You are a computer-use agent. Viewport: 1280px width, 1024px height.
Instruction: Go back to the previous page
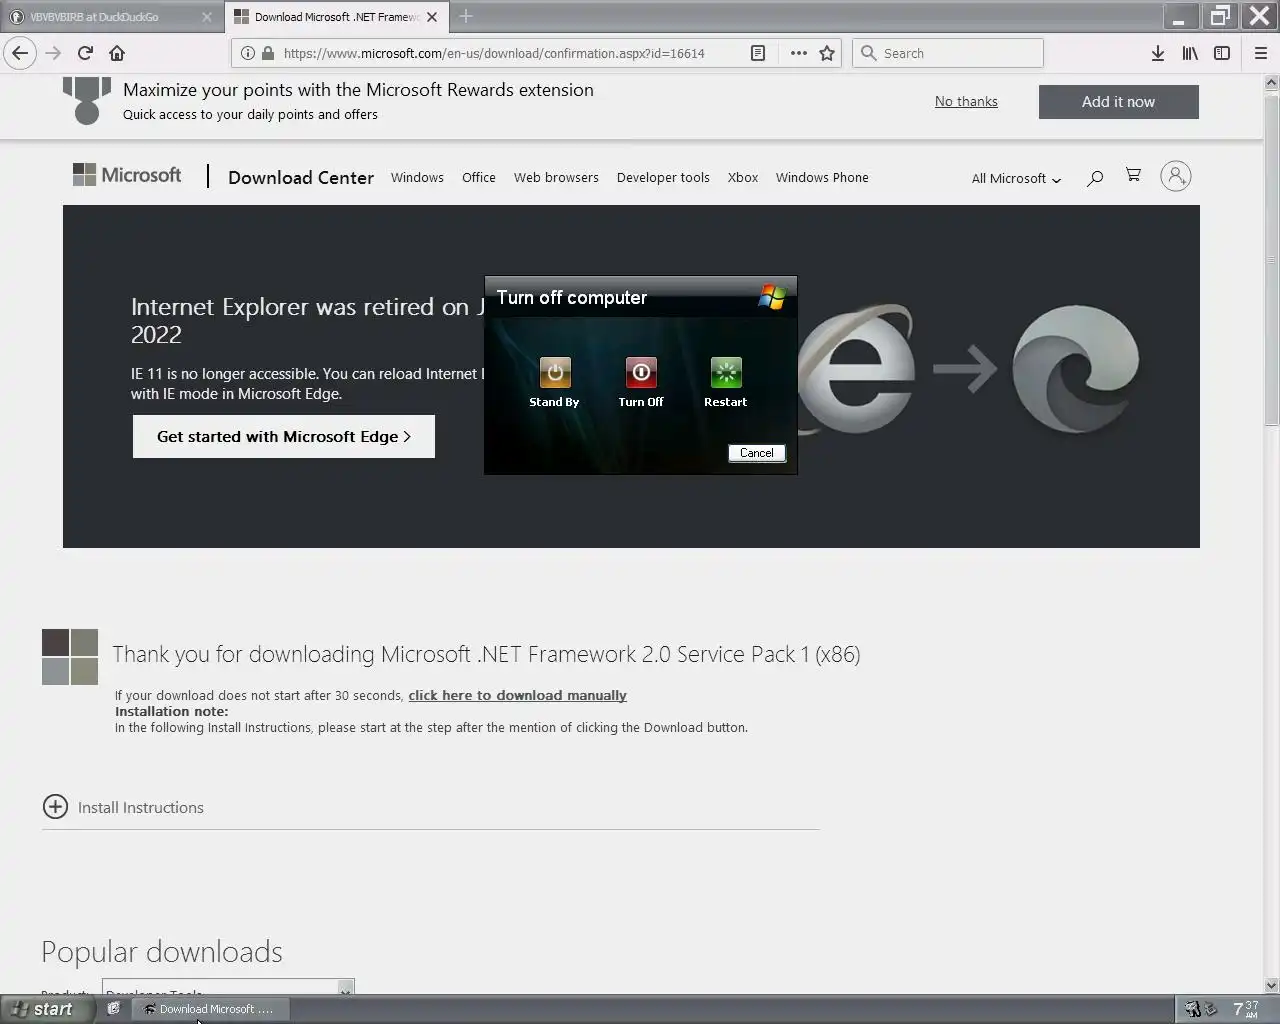20,53
